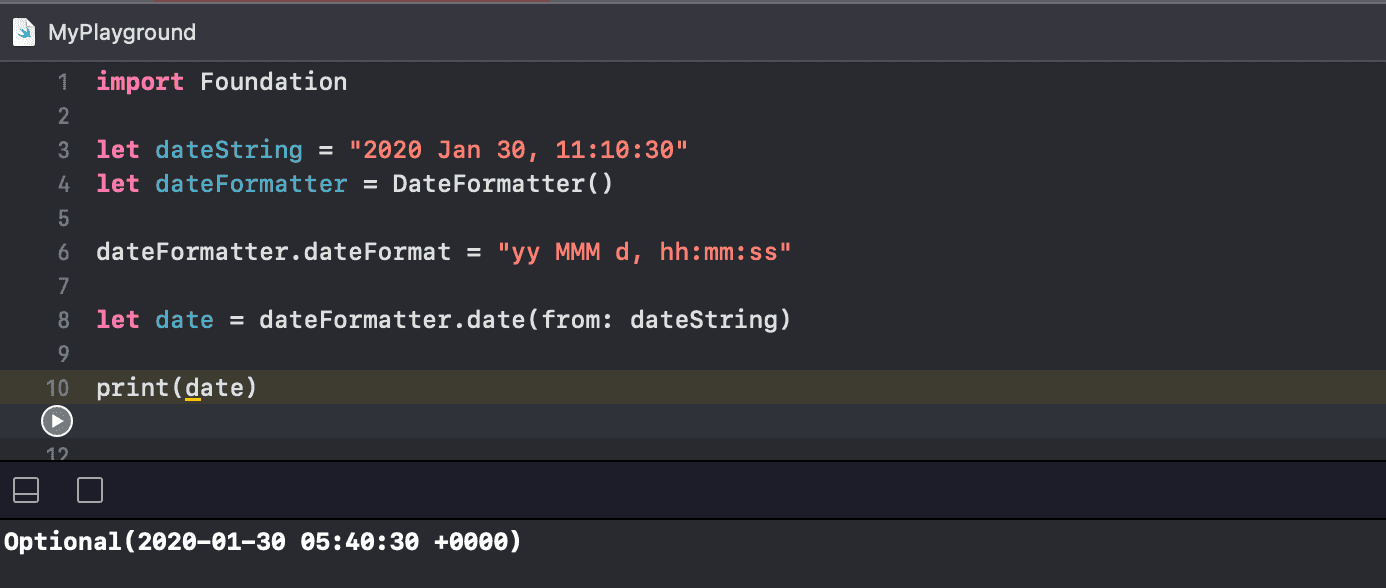Select the Foundation module name
Image resolution: width=1386 pixels, height=588 pixels.
pos(273,81)
